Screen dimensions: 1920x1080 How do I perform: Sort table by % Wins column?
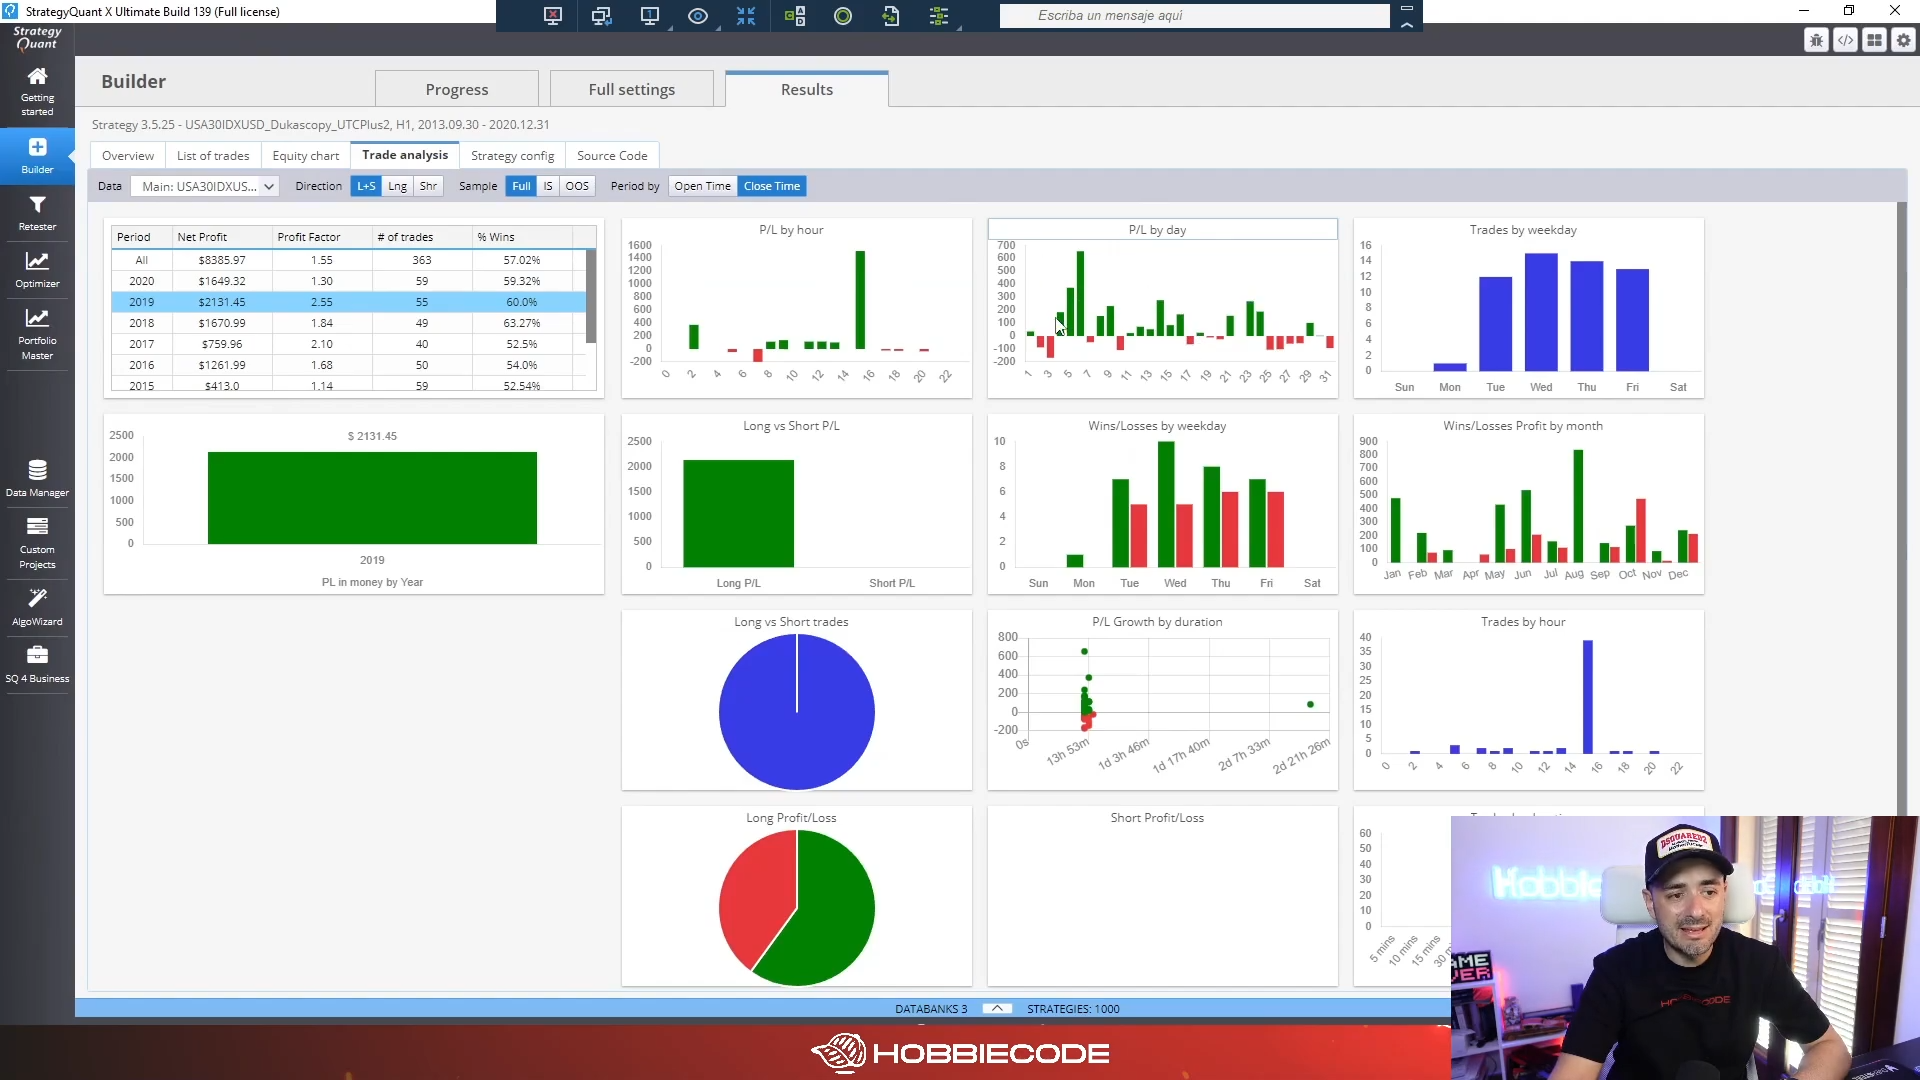(522, 237)
